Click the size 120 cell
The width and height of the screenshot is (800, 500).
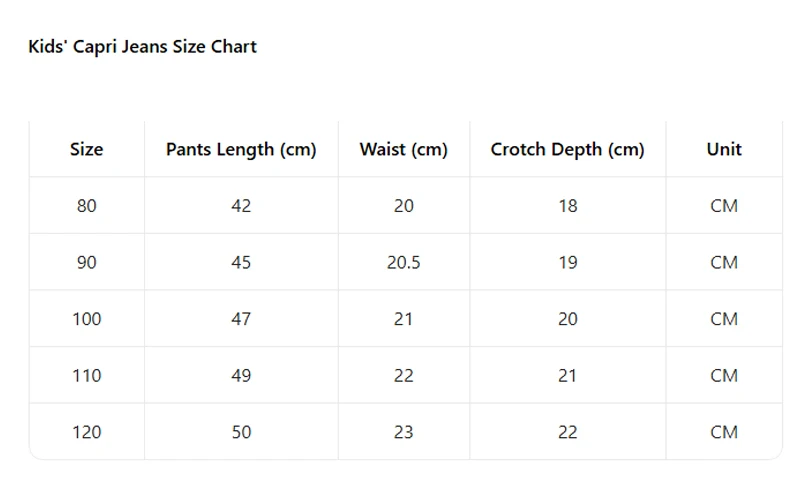(87, 432)
